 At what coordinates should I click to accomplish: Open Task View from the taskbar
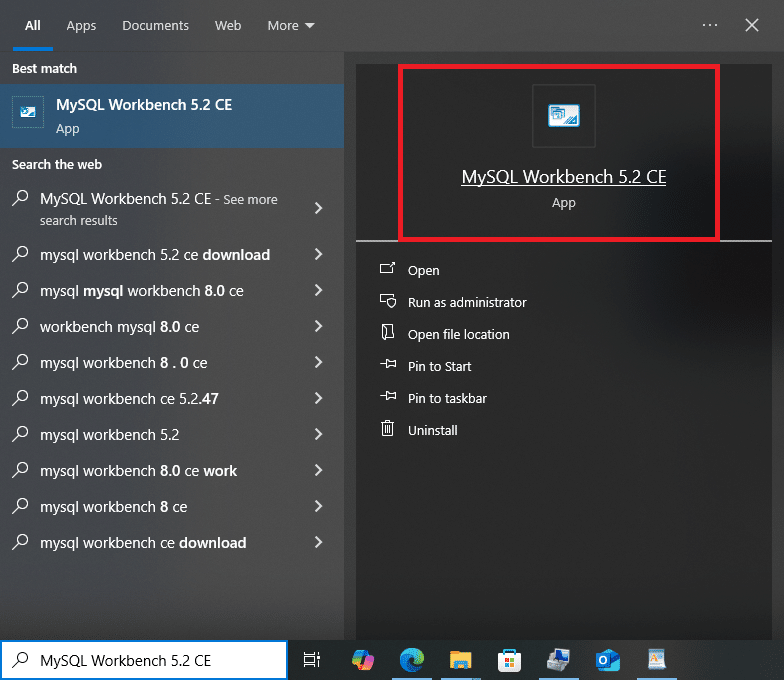tap(312, 660)
